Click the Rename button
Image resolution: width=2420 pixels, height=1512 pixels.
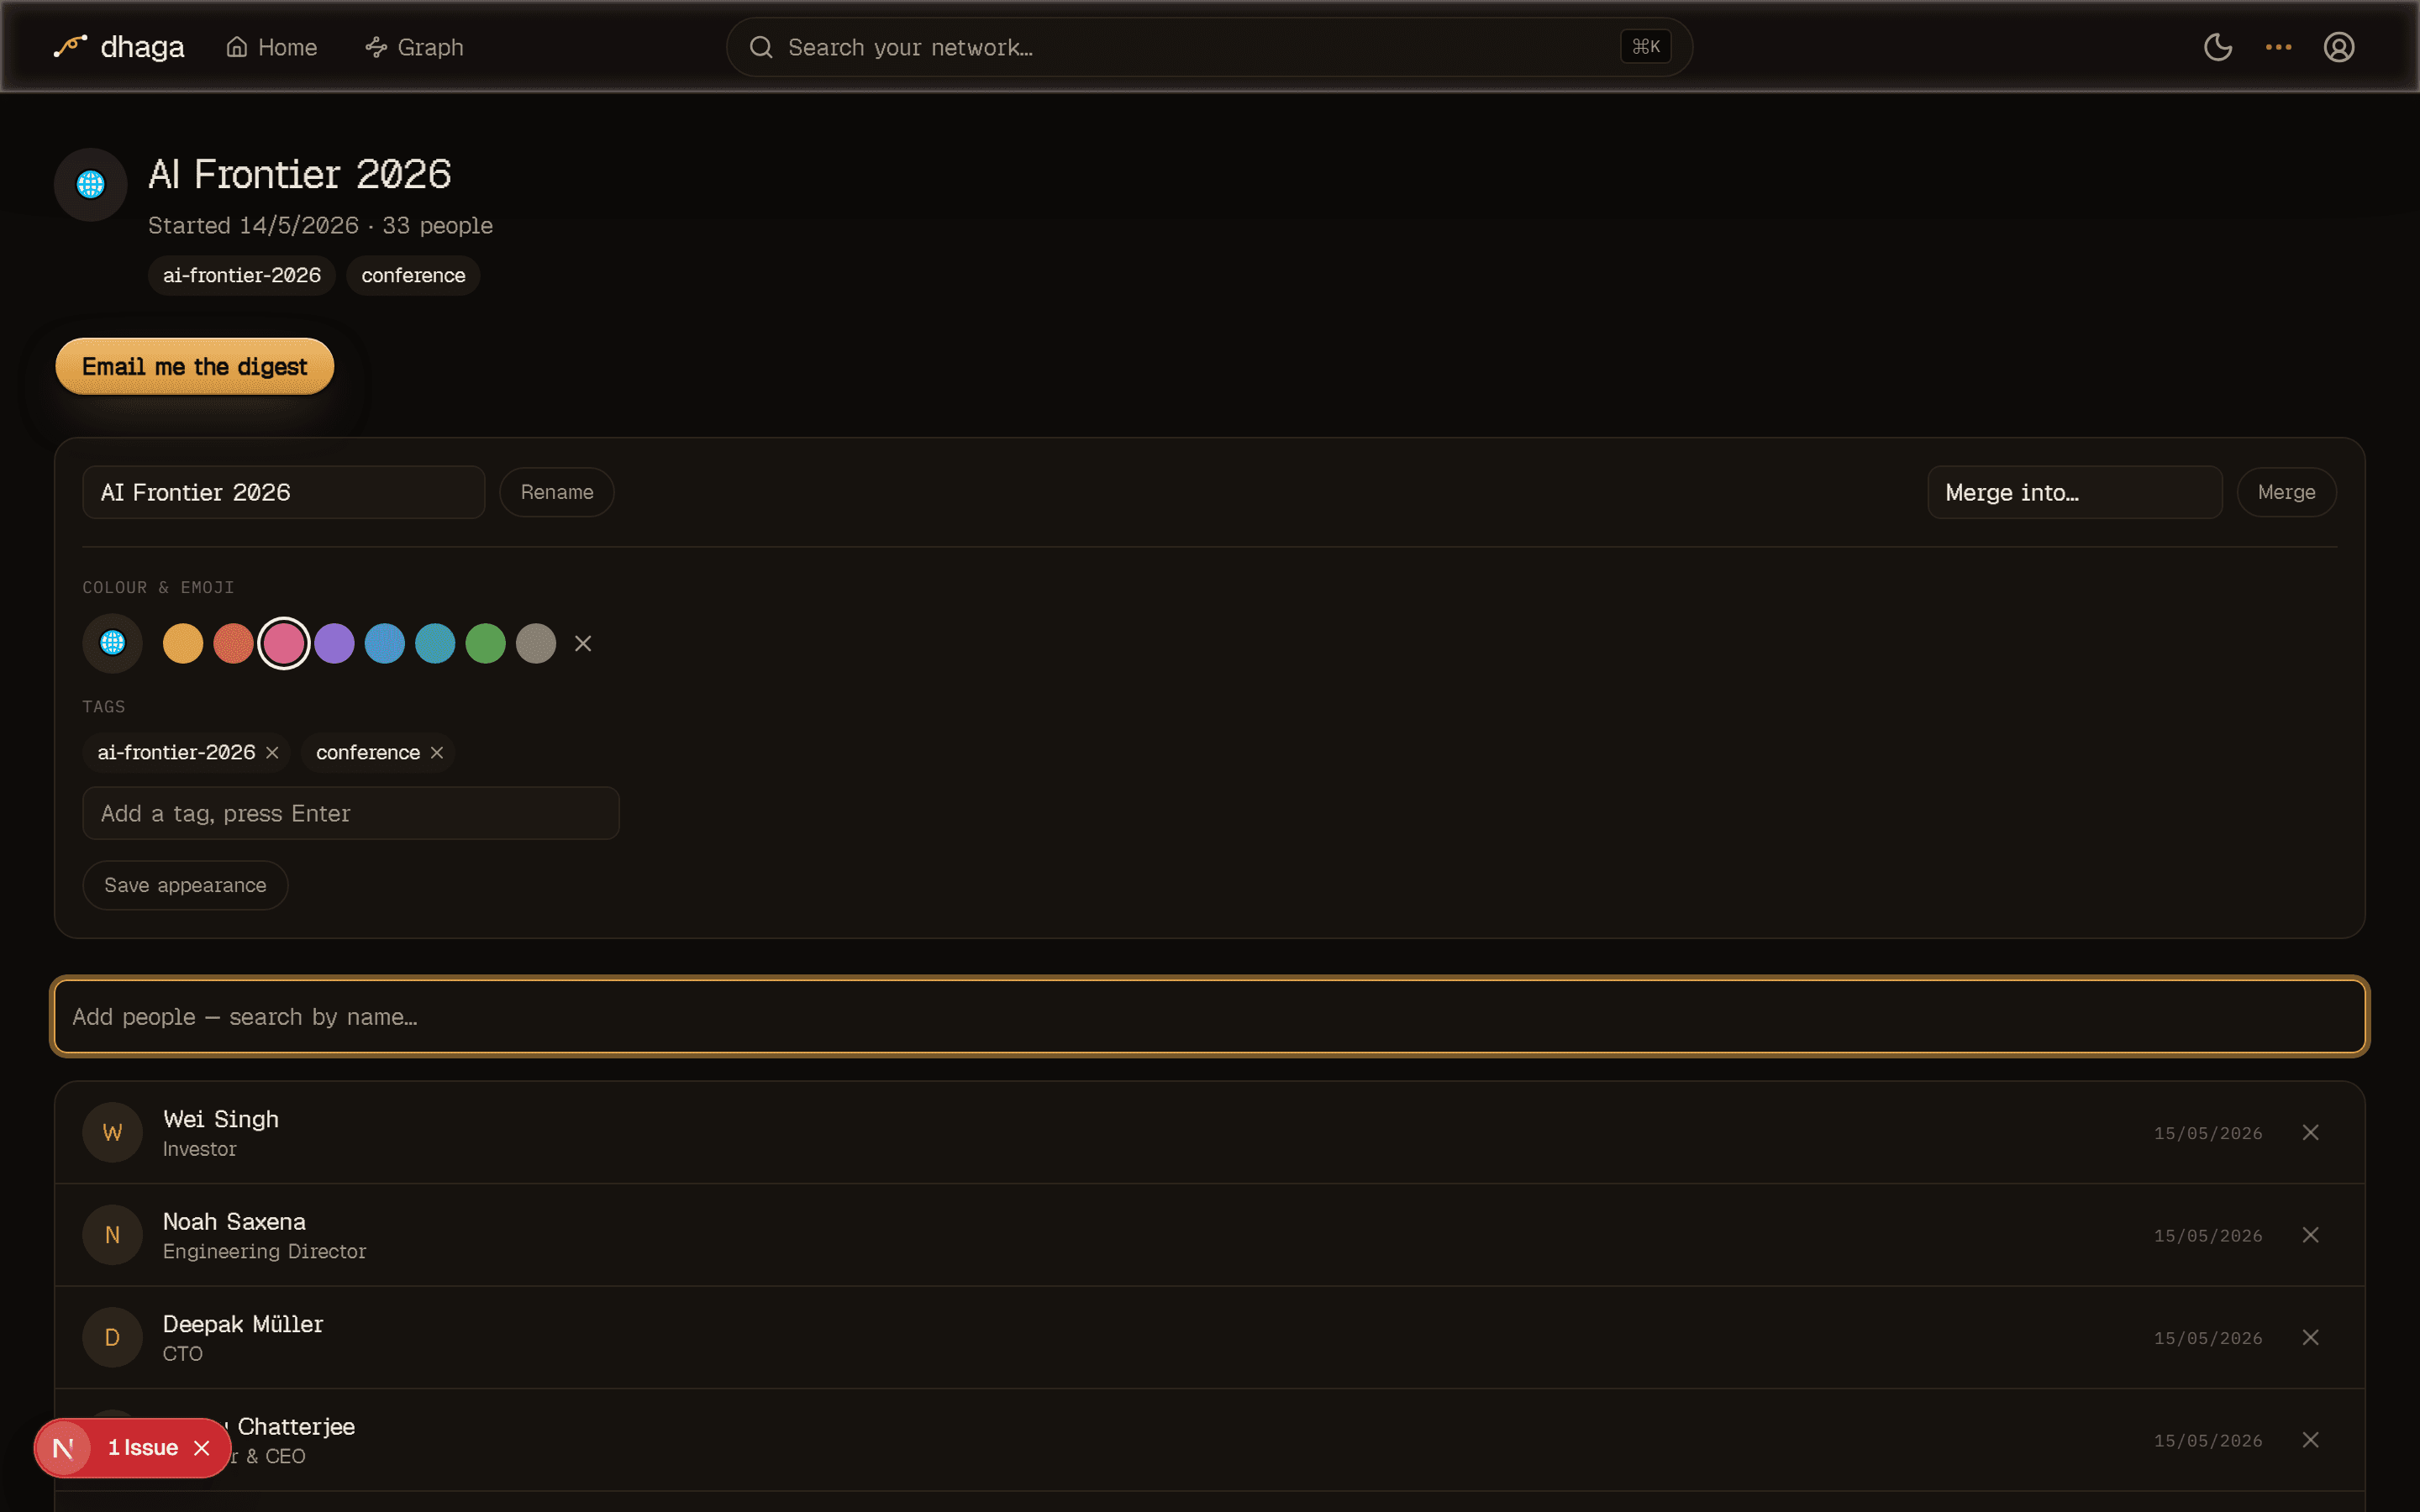pos(557,492)
